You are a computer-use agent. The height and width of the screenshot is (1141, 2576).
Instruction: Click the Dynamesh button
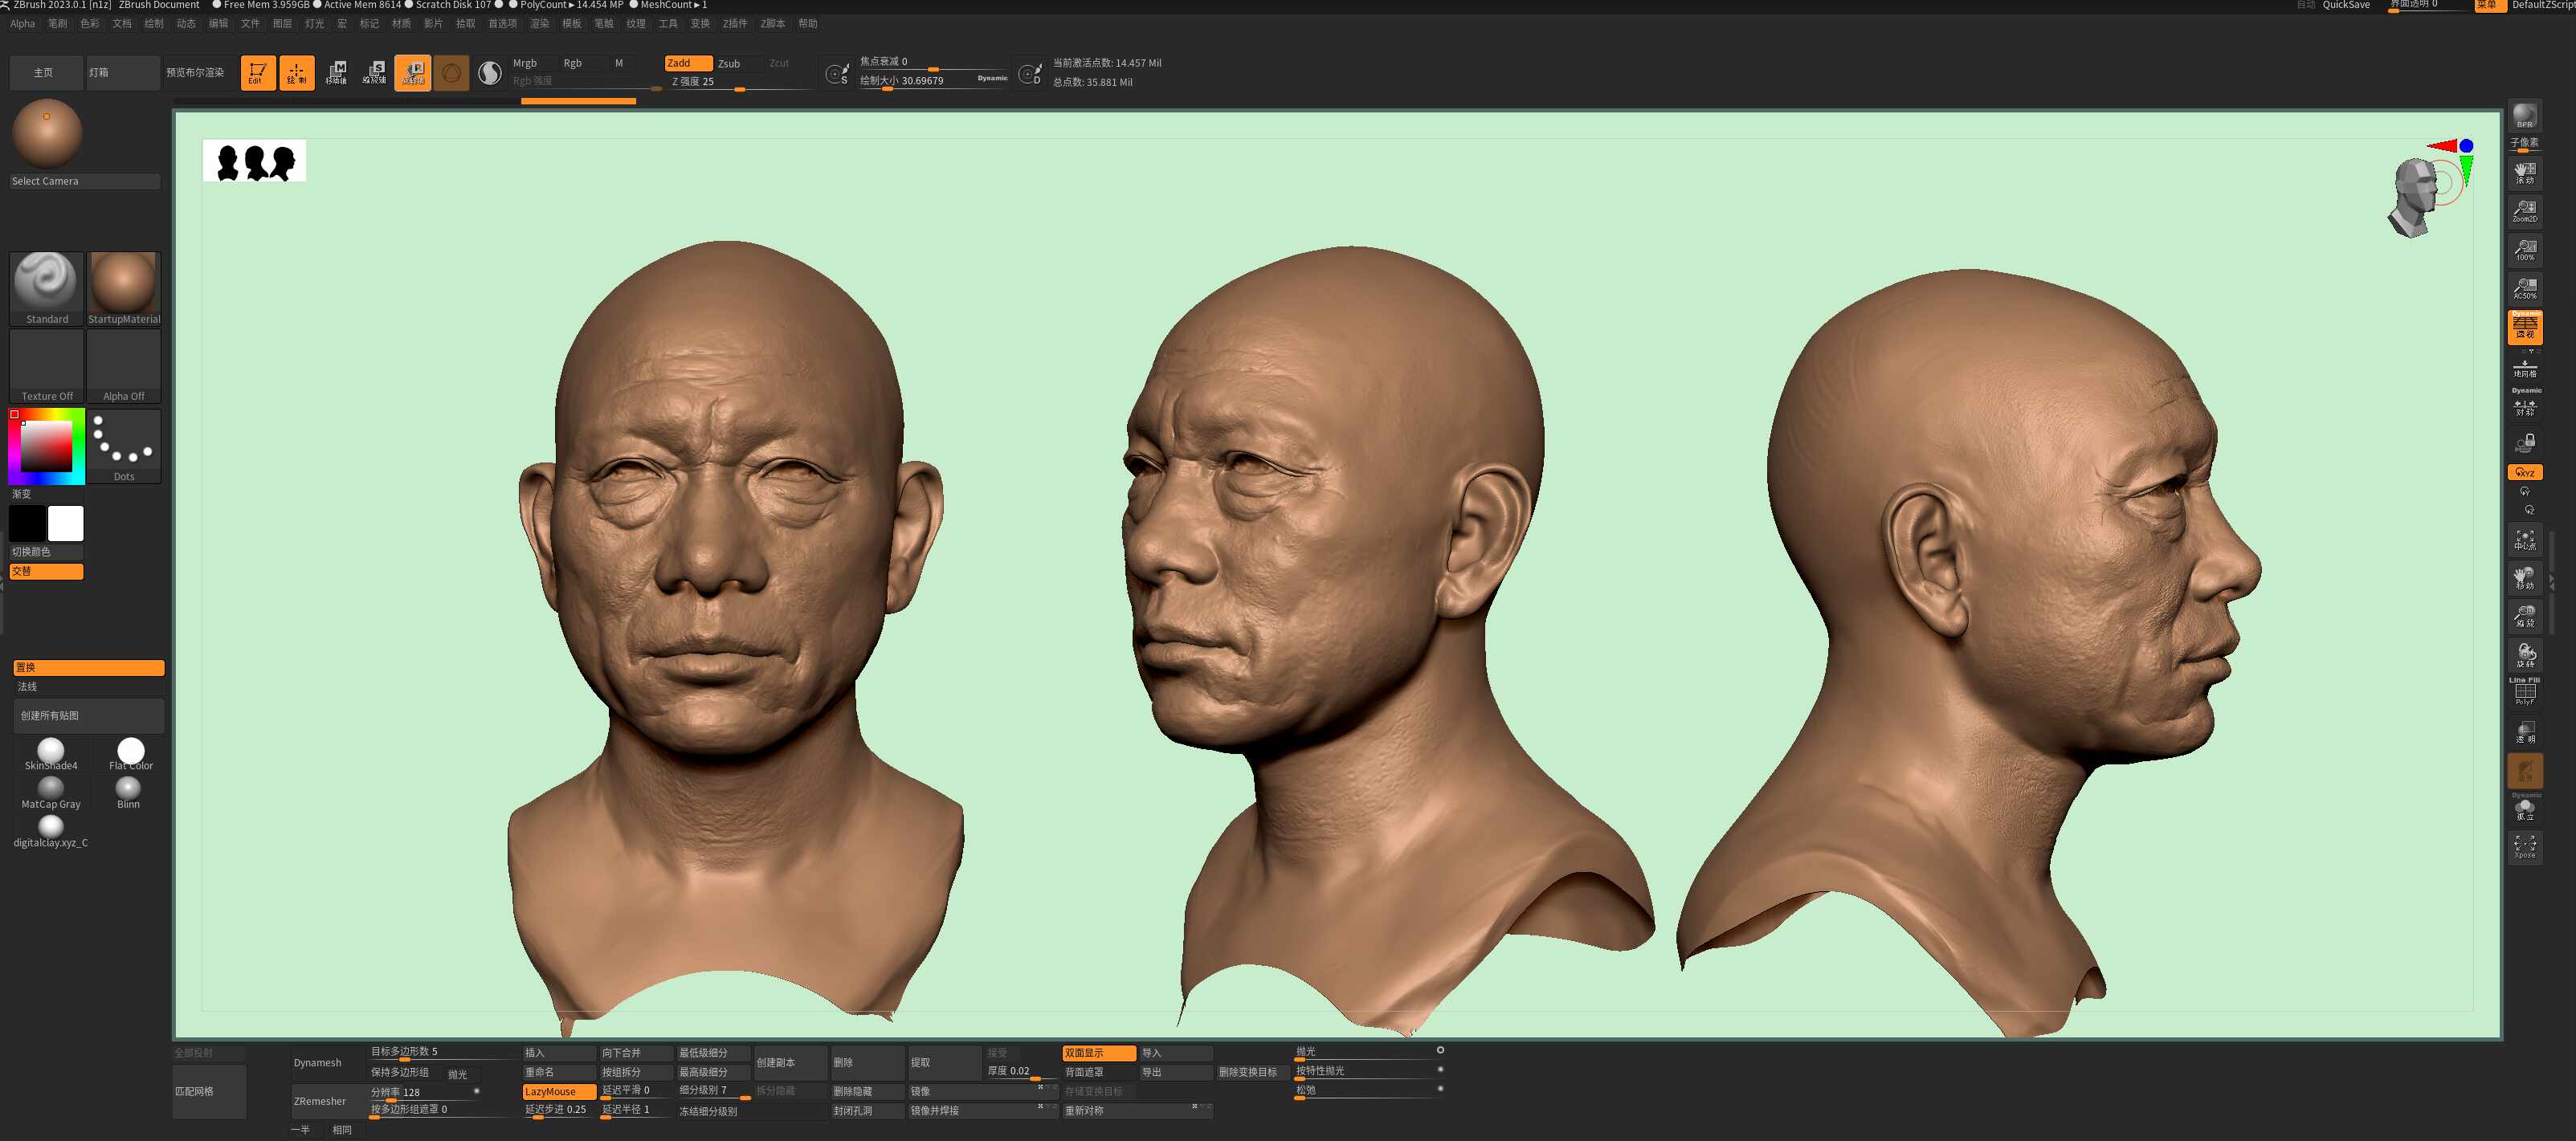318,1062
